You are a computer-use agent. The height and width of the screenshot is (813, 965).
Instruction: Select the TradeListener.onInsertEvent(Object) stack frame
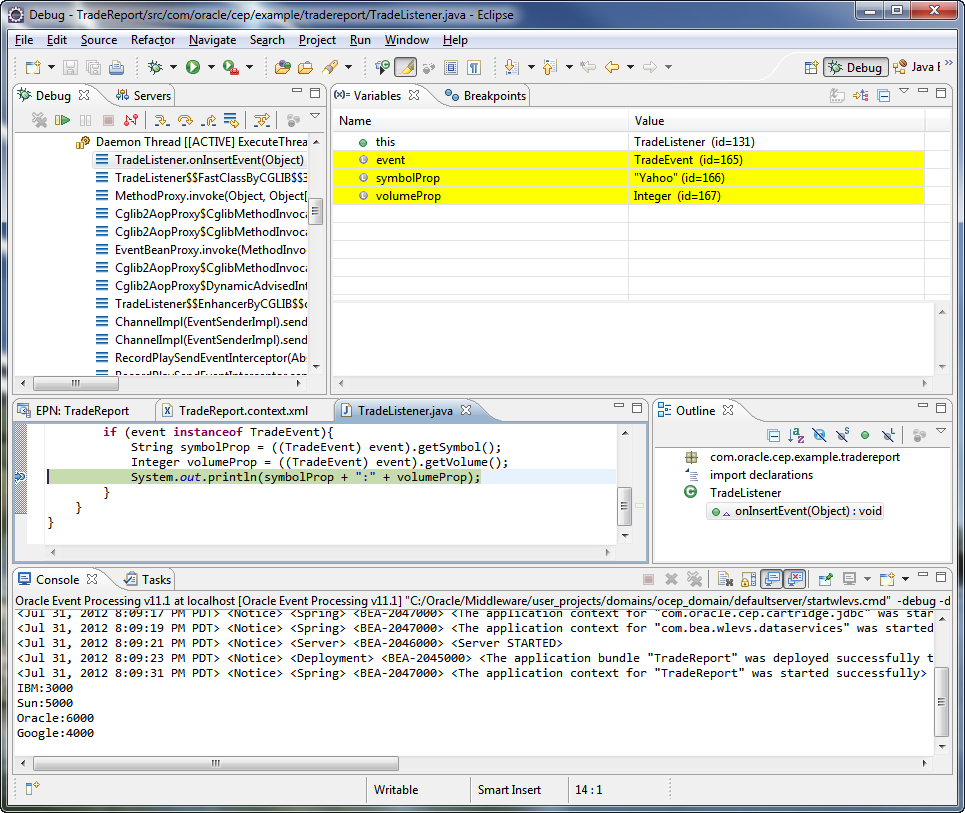coord(199,160)
